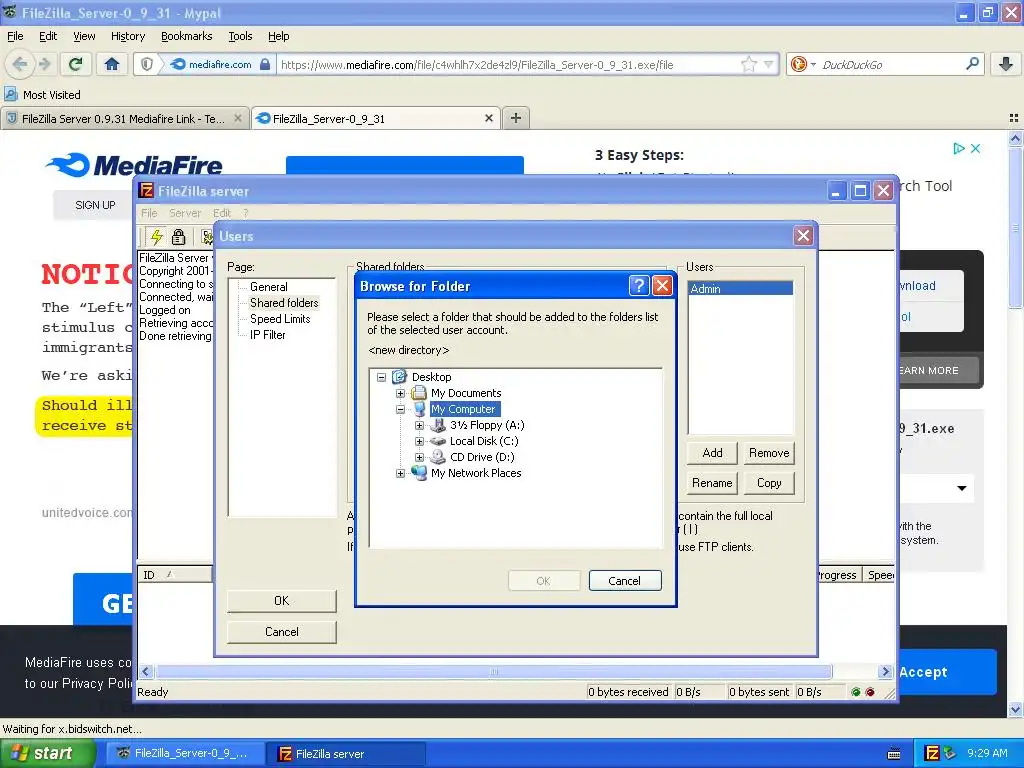Viewport: 1024px width, 768px height.
Task: Select the General page in Users dialog
Action: (268, 287)
